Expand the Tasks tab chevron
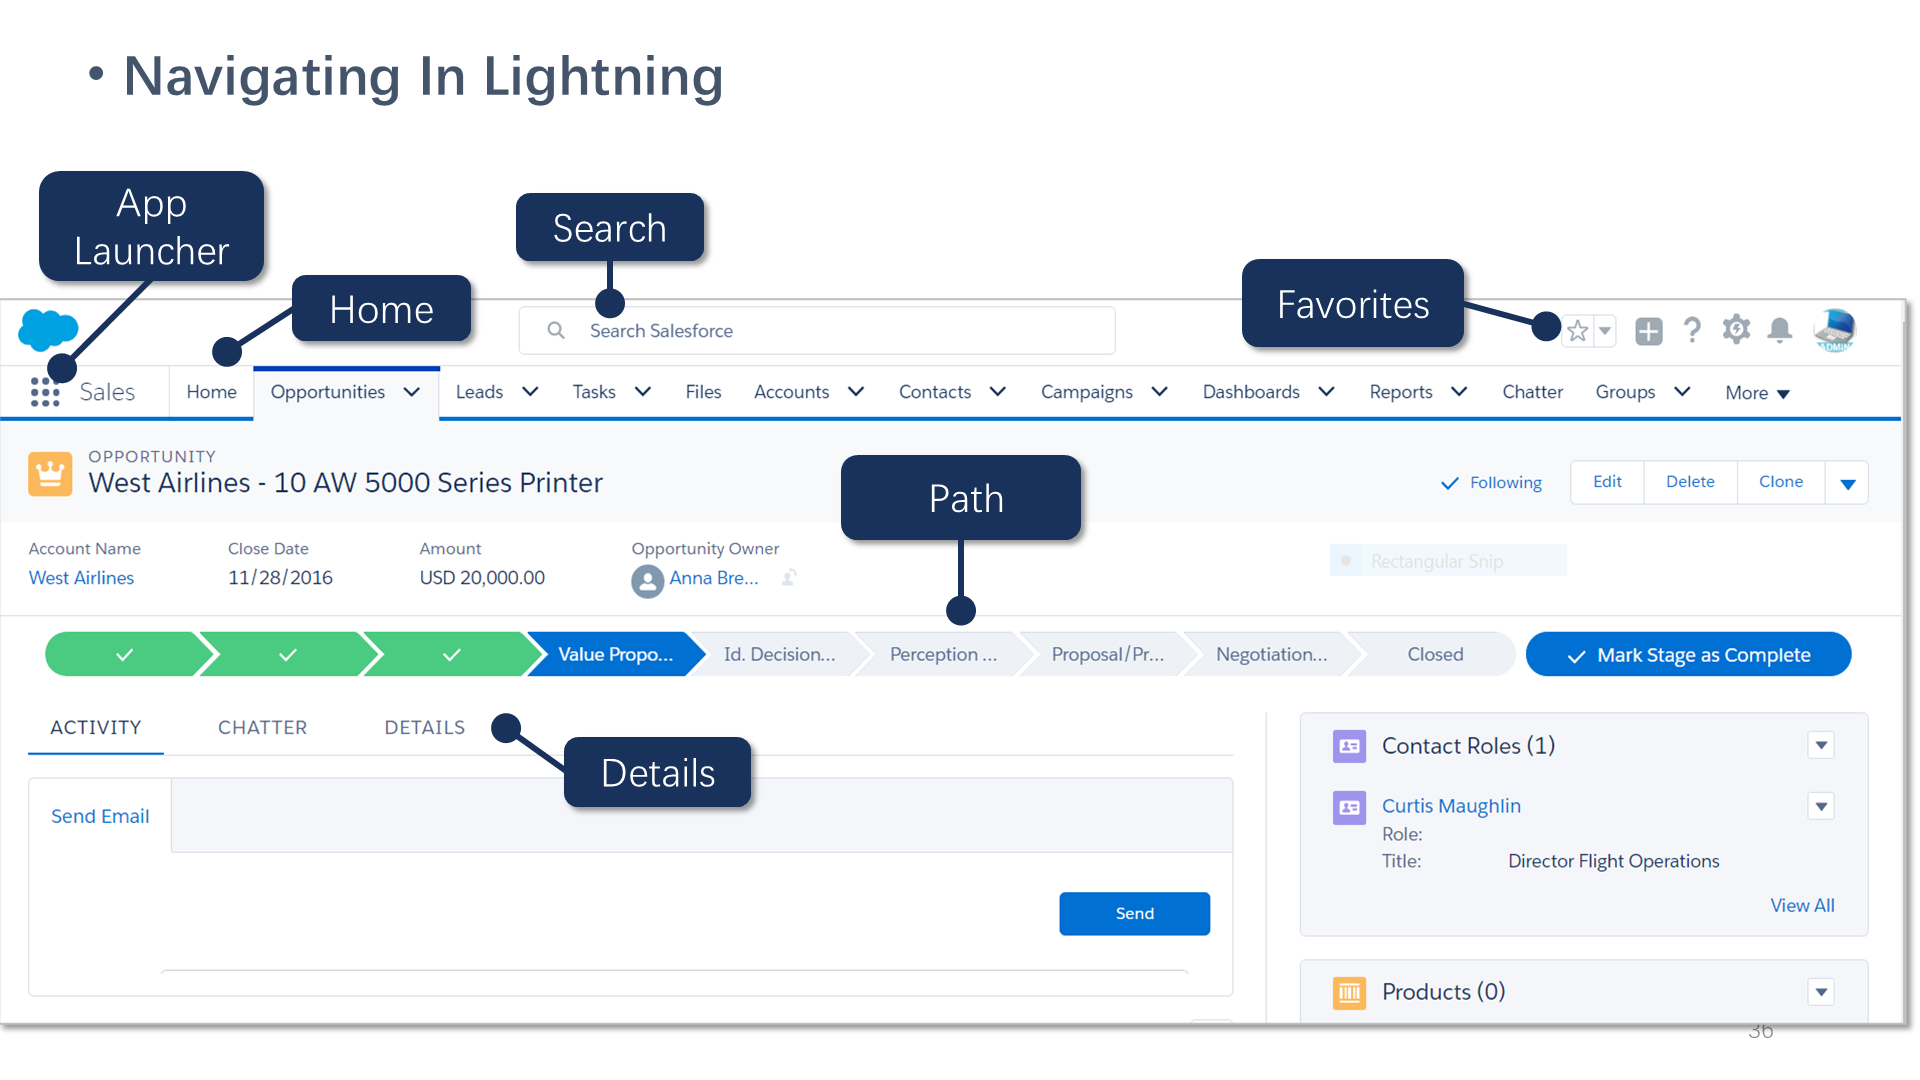 tap(643, 392)
